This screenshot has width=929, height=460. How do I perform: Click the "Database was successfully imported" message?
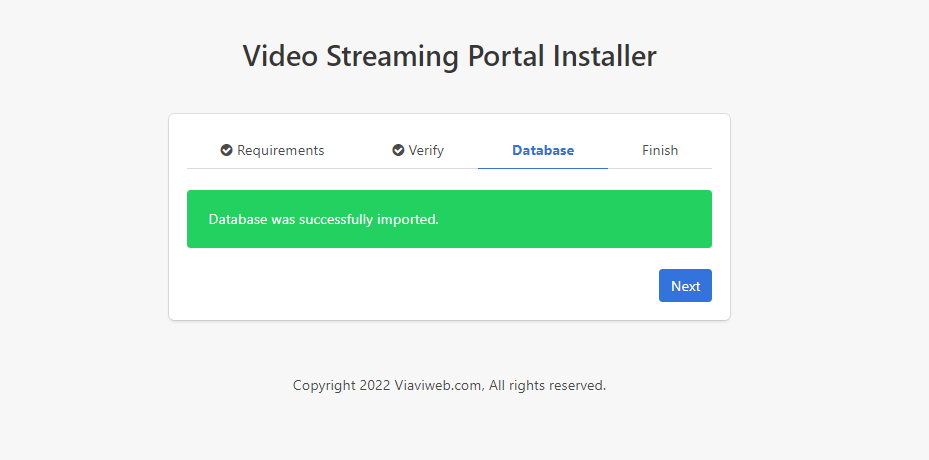(323, 219)
